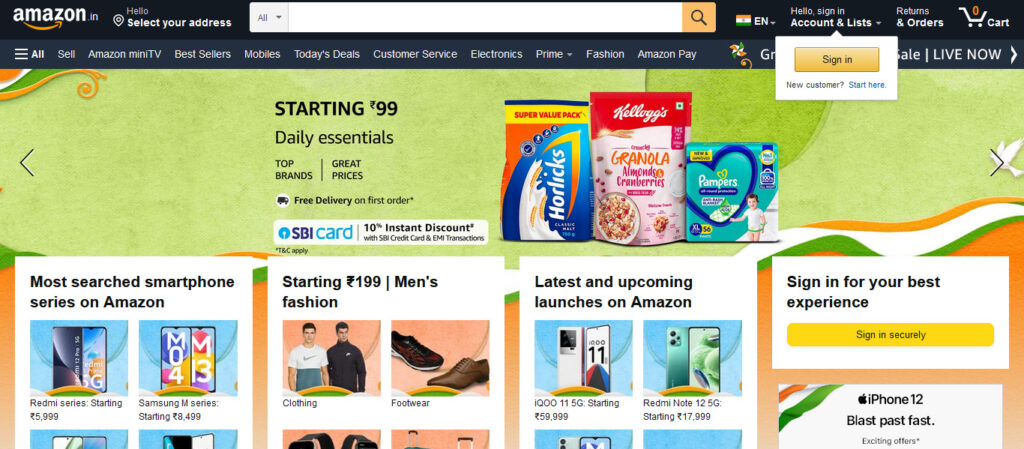The width and height of the screenshot is (1024, 449).
Task: Click the Amazon.in logo
Action: click(x=56, y=18)
